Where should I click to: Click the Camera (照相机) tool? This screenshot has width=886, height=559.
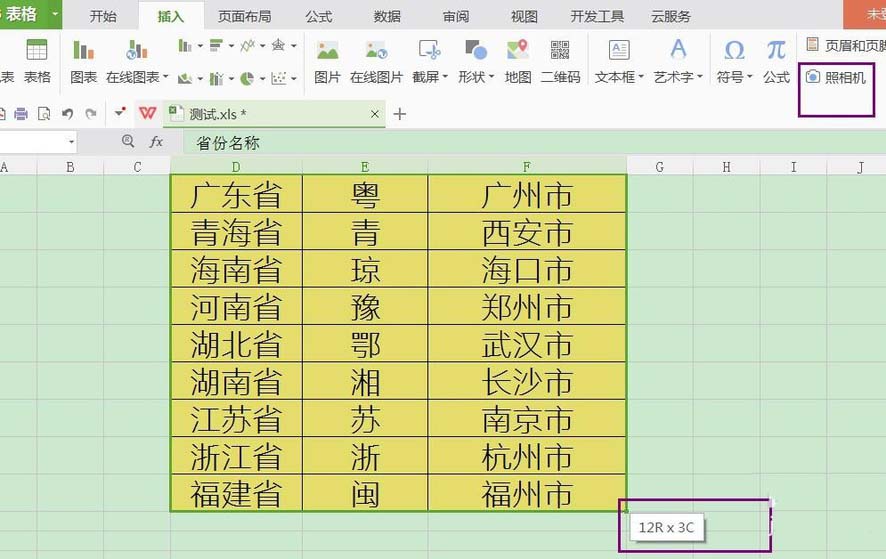836,77
